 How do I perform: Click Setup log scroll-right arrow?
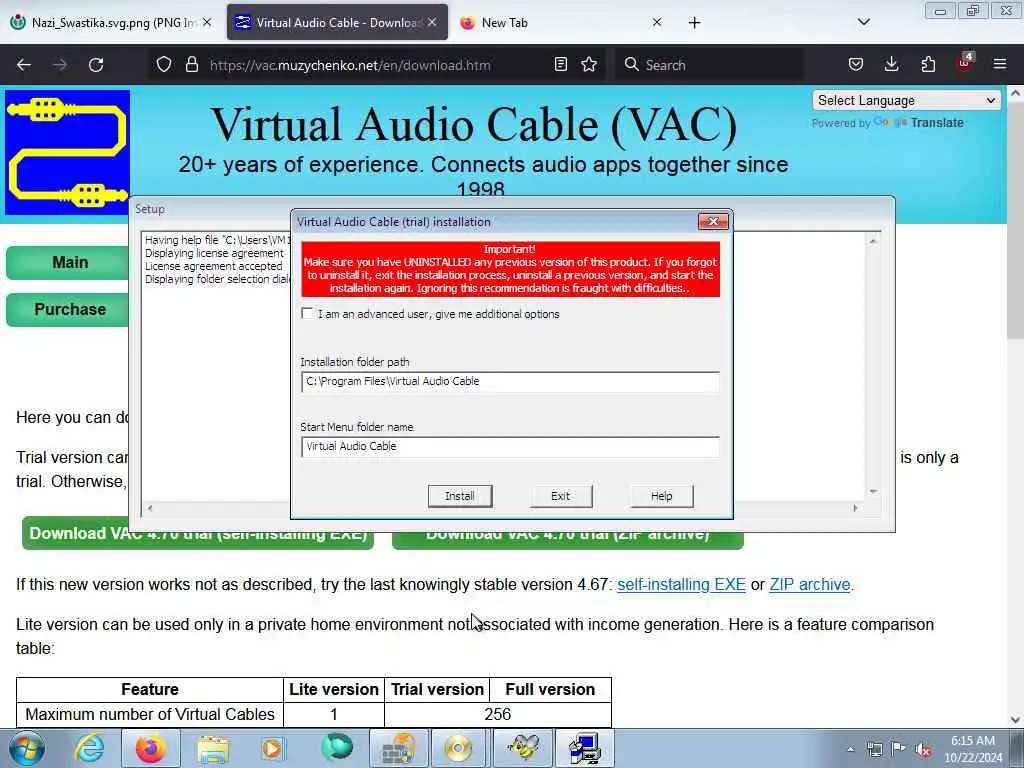pyautogui.click(x=855, y=508)
